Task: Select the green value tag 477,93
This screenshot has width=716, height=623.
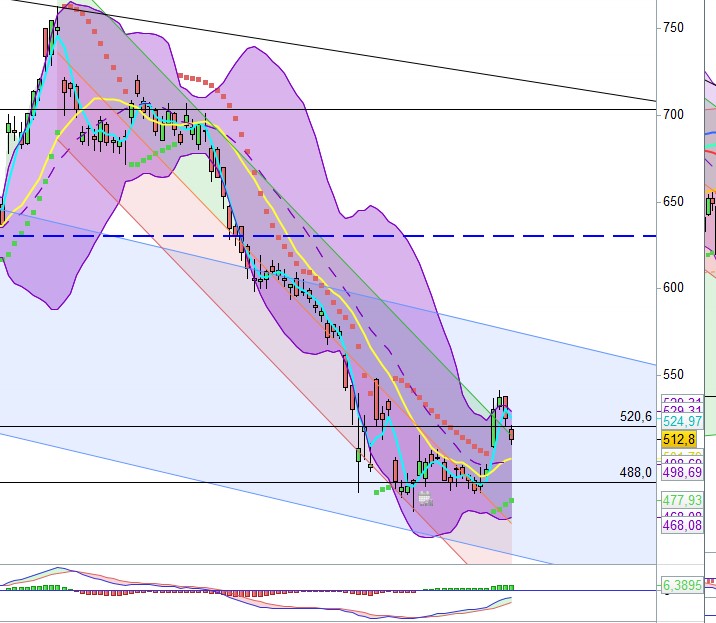Action: click(682, 500)
